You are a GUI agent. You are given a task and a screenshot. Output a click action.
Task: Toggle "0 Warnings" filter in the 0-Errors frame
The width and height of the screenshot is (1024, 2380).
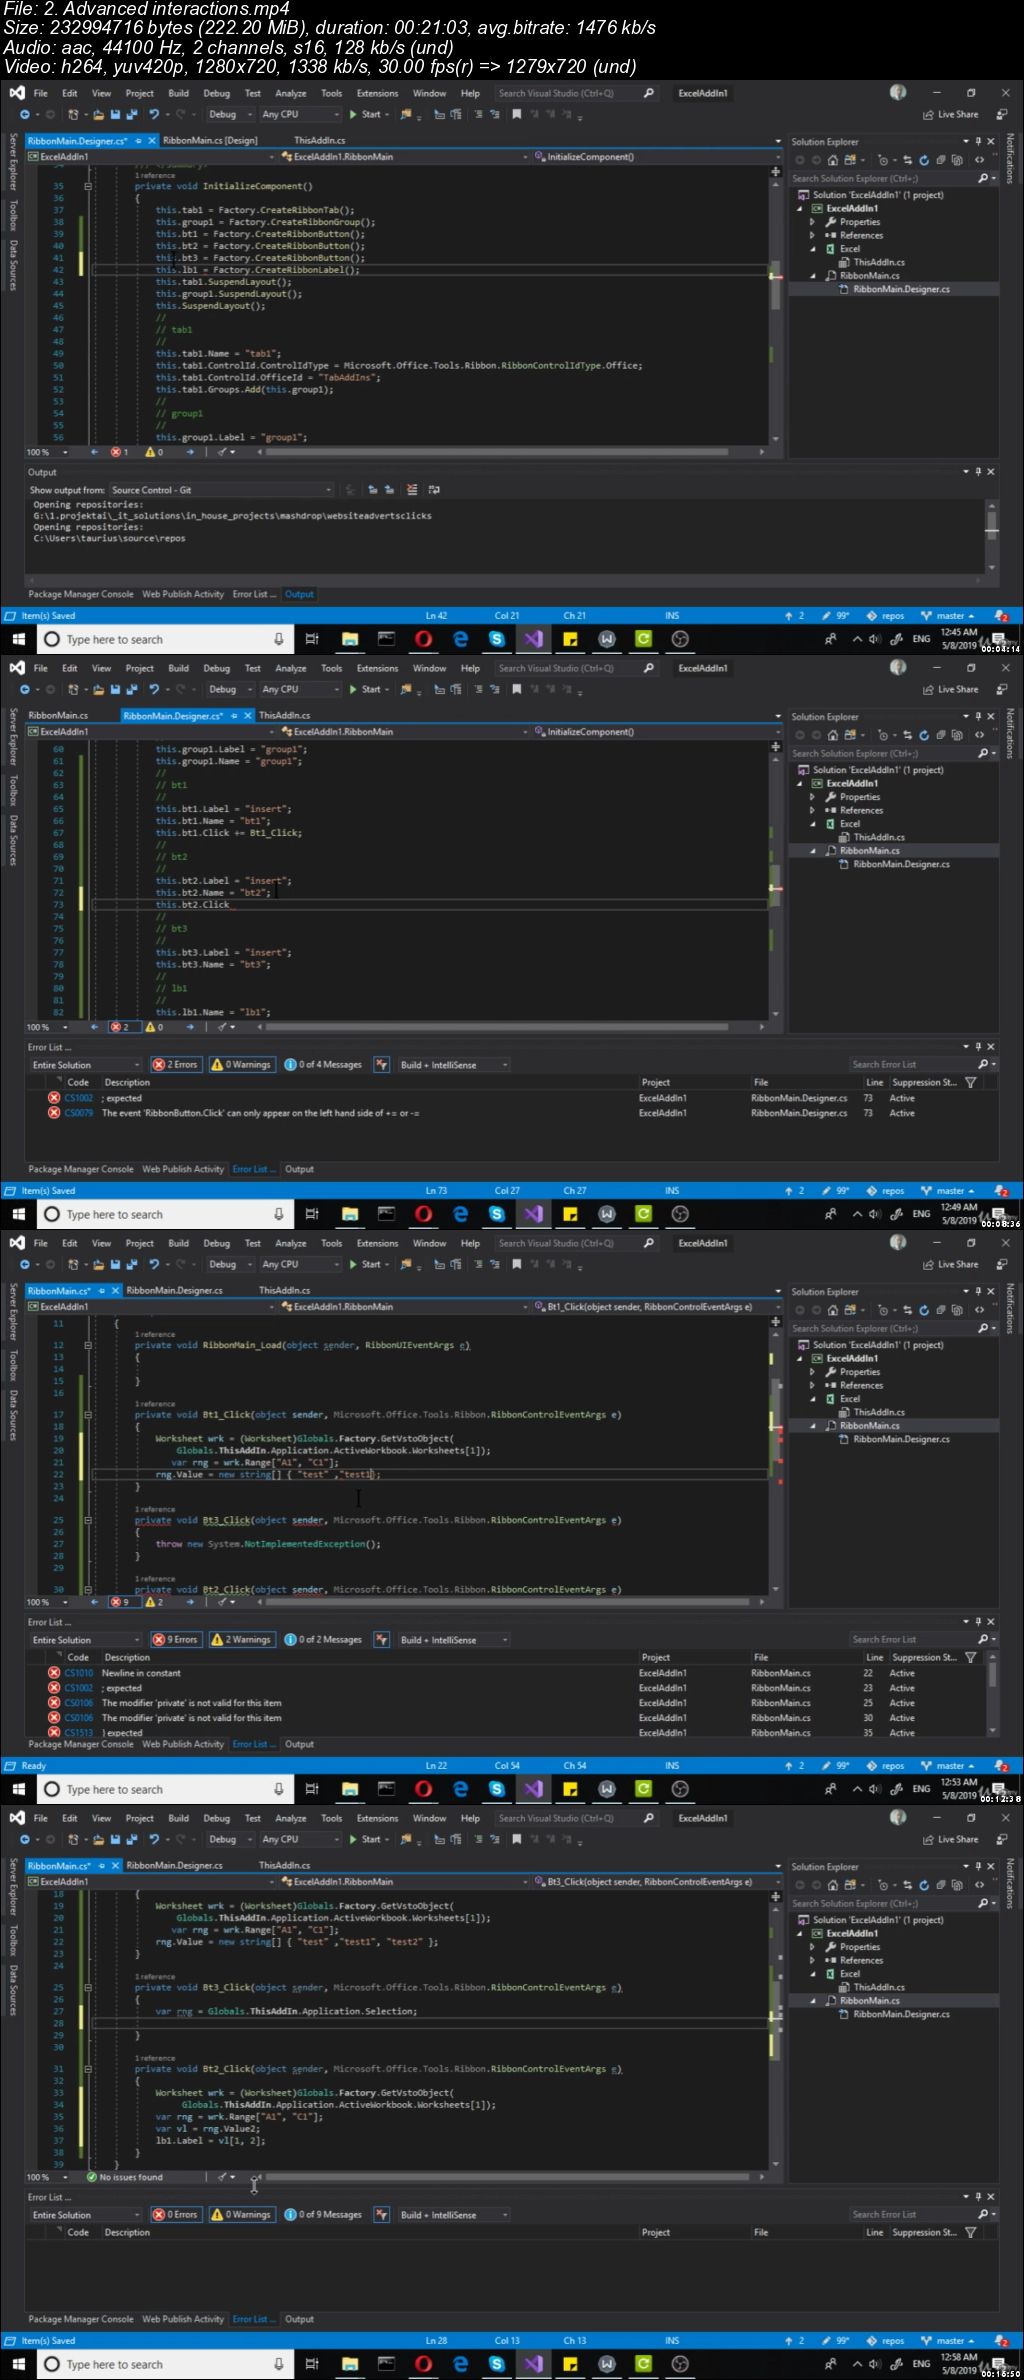pos(241,2215)
